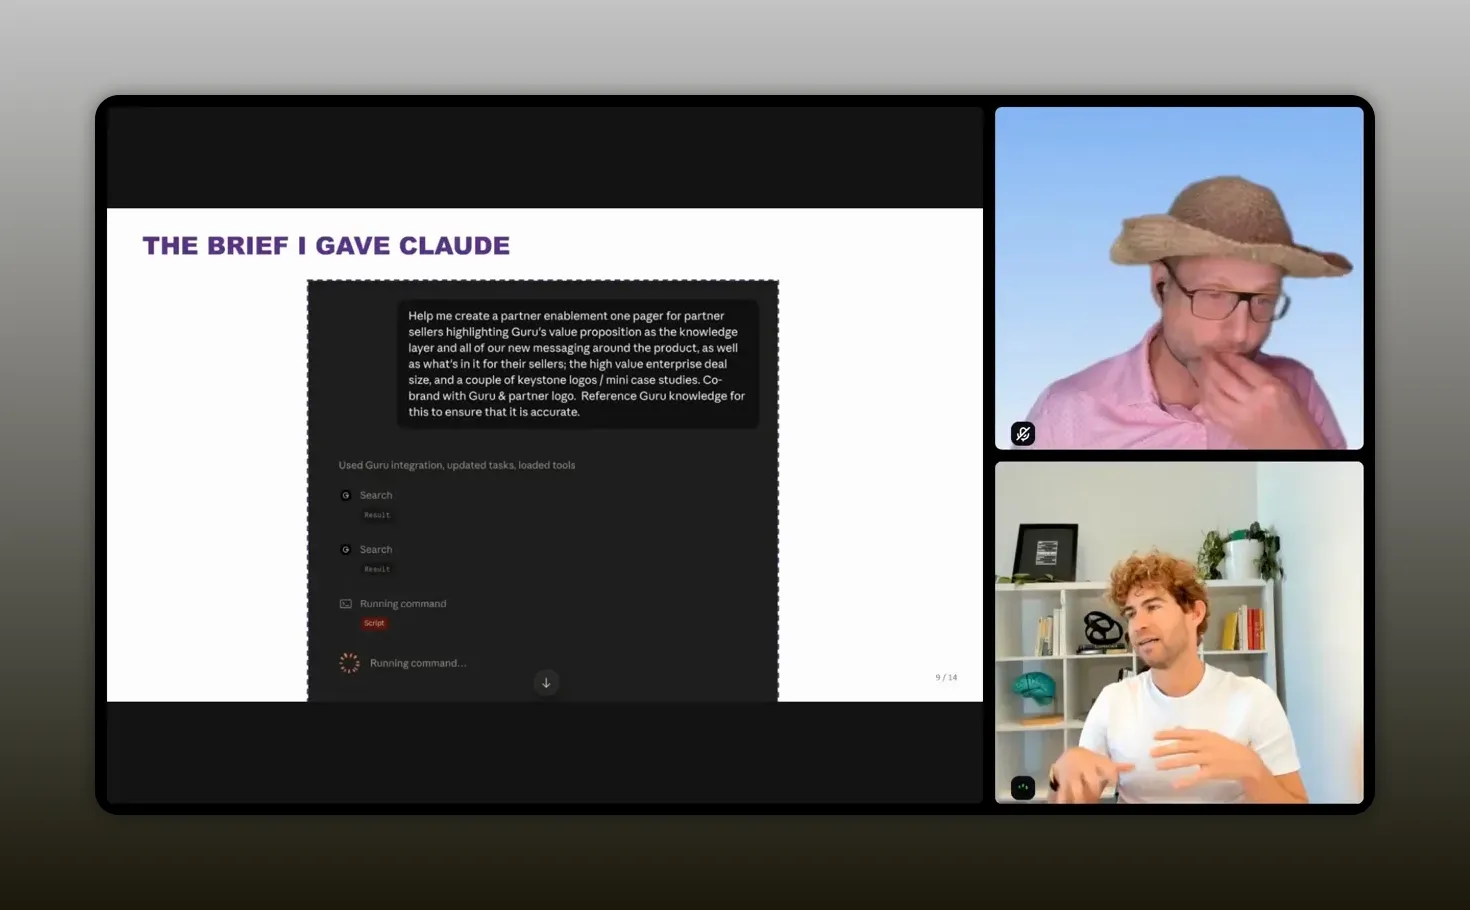1470x910 pixels.
Task: Click the shared presentation slide area
Action: click(x=545, y=455)
